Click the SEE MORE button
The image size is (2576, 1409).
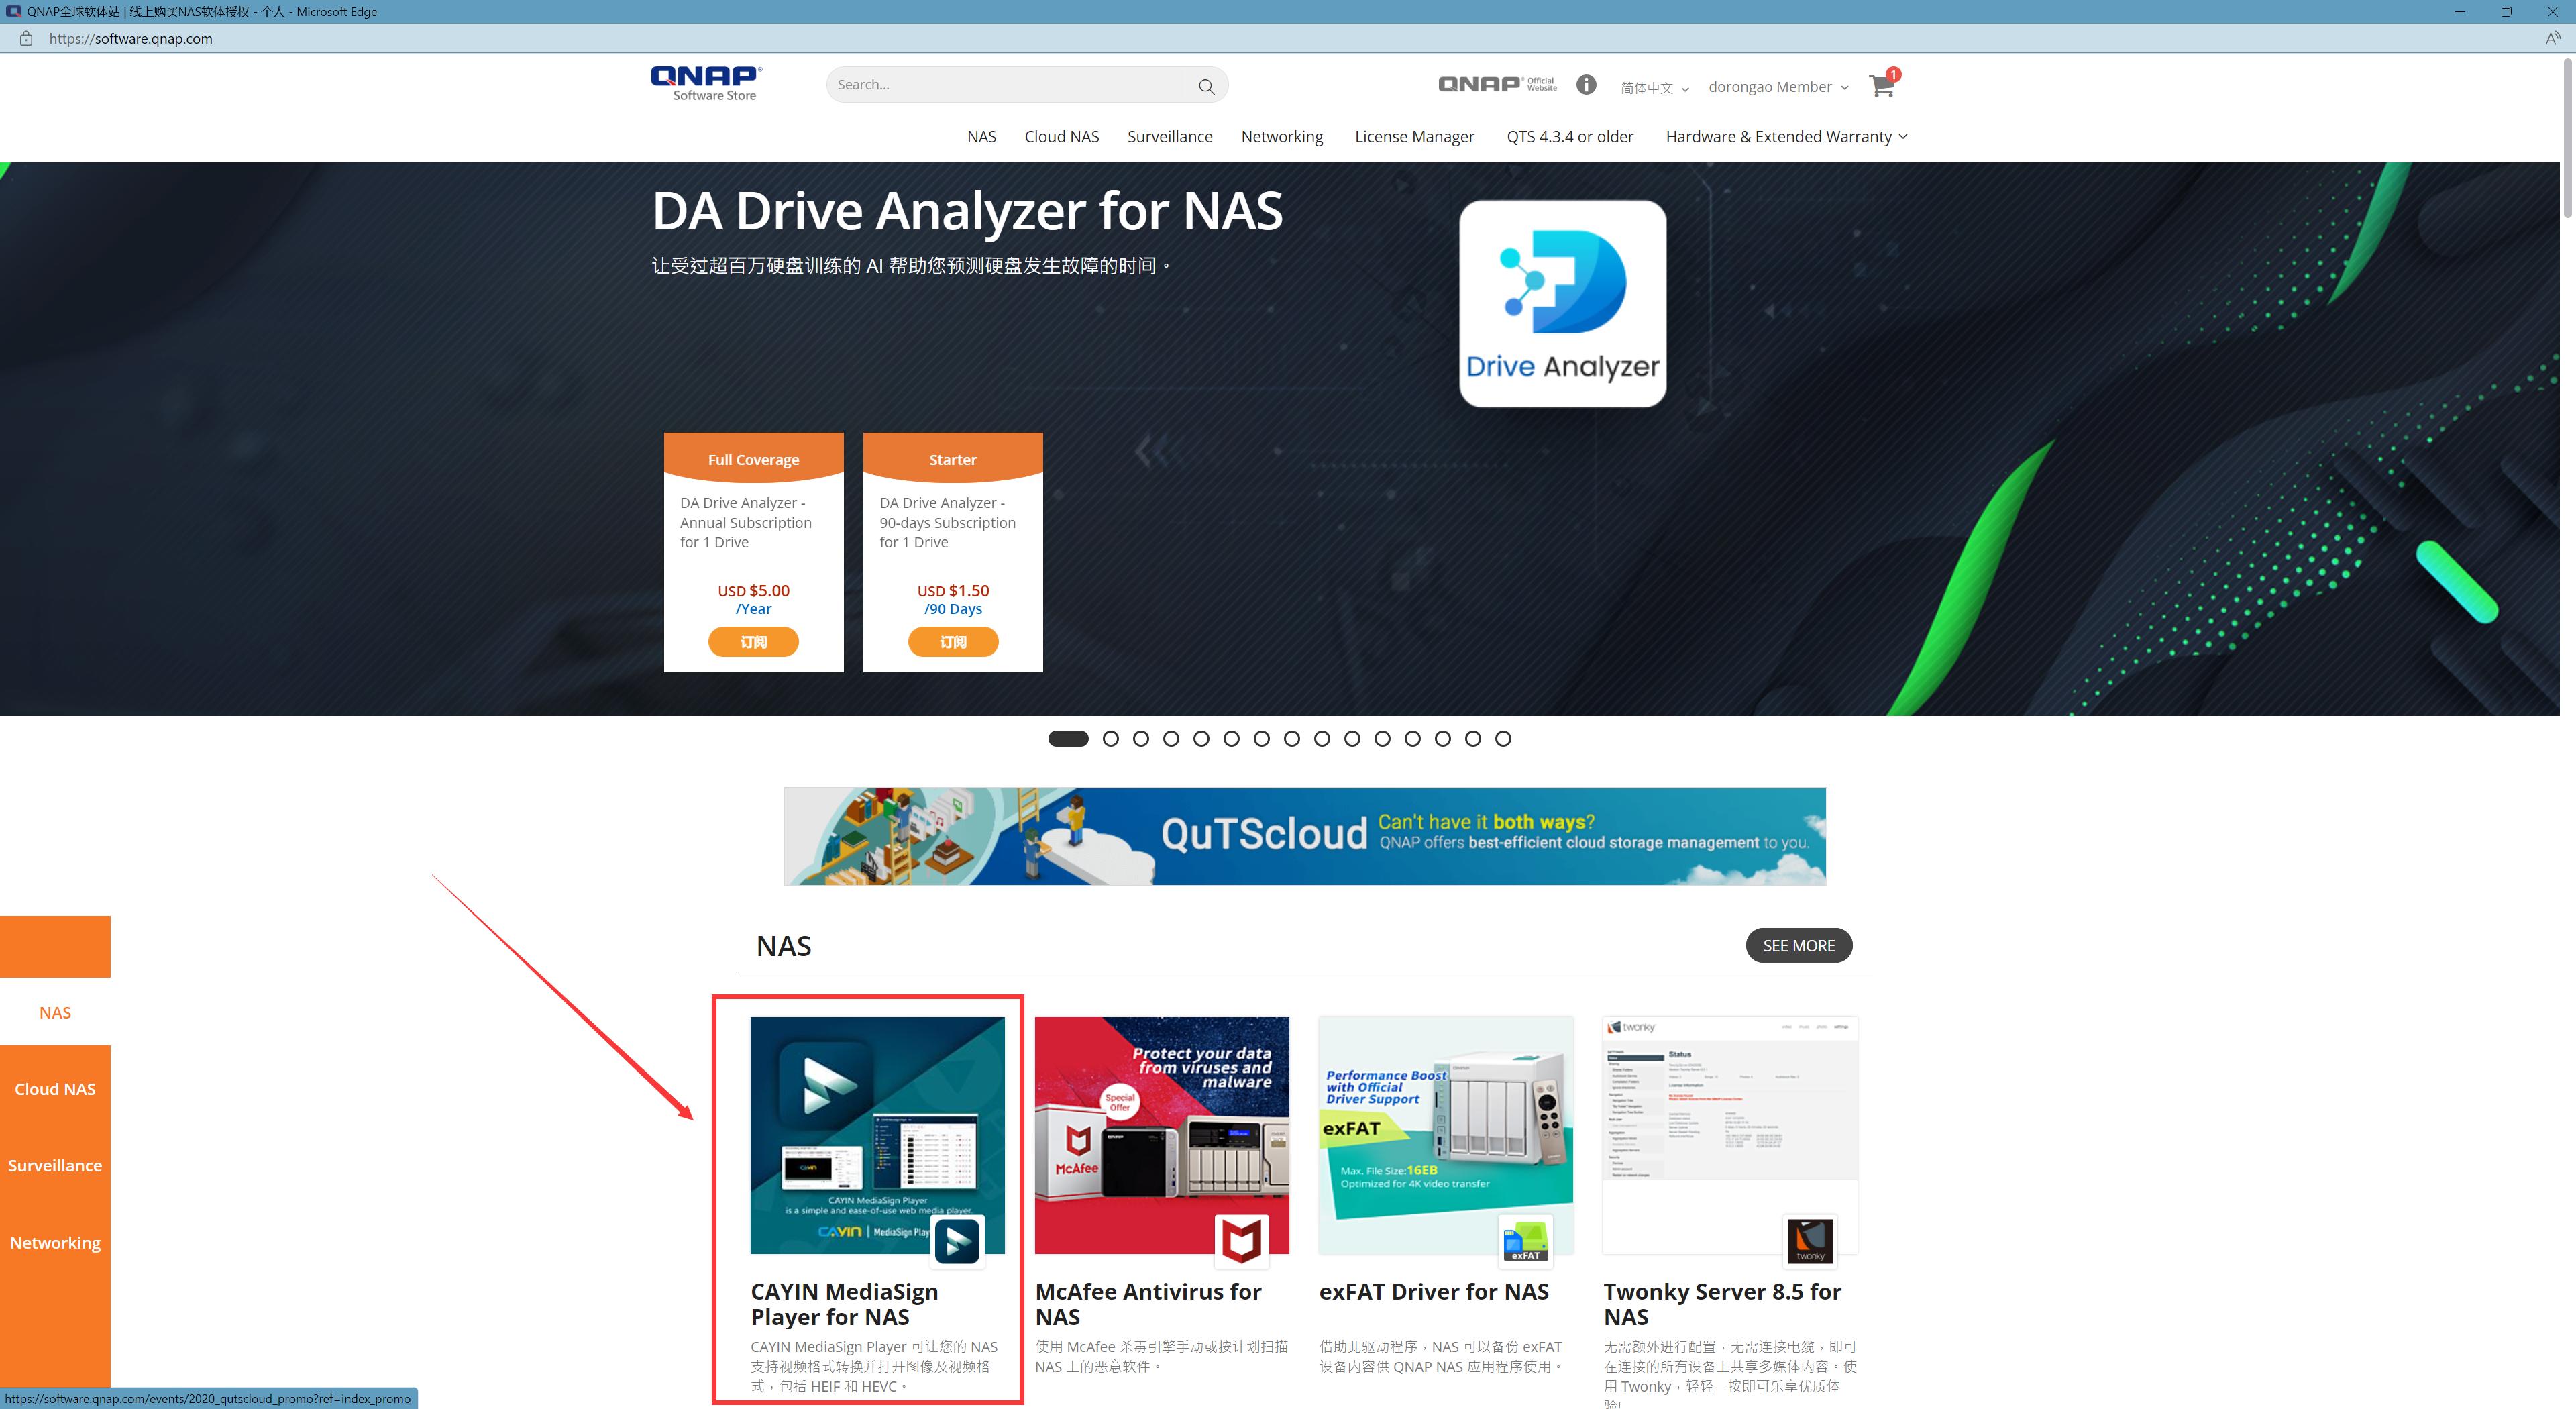pyautogui.click(x=1798, y=946)
